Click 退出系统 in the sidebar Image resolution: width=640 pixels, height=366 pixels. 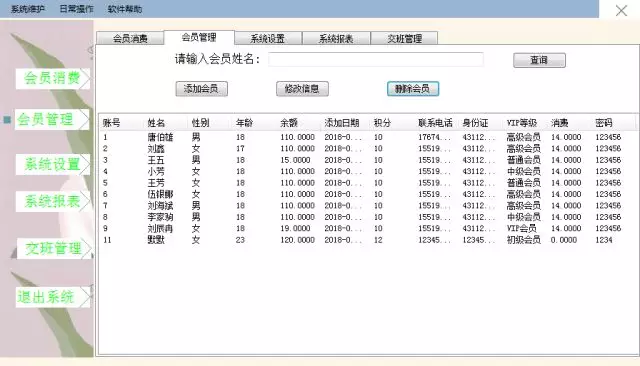click(x=52, y=297)
